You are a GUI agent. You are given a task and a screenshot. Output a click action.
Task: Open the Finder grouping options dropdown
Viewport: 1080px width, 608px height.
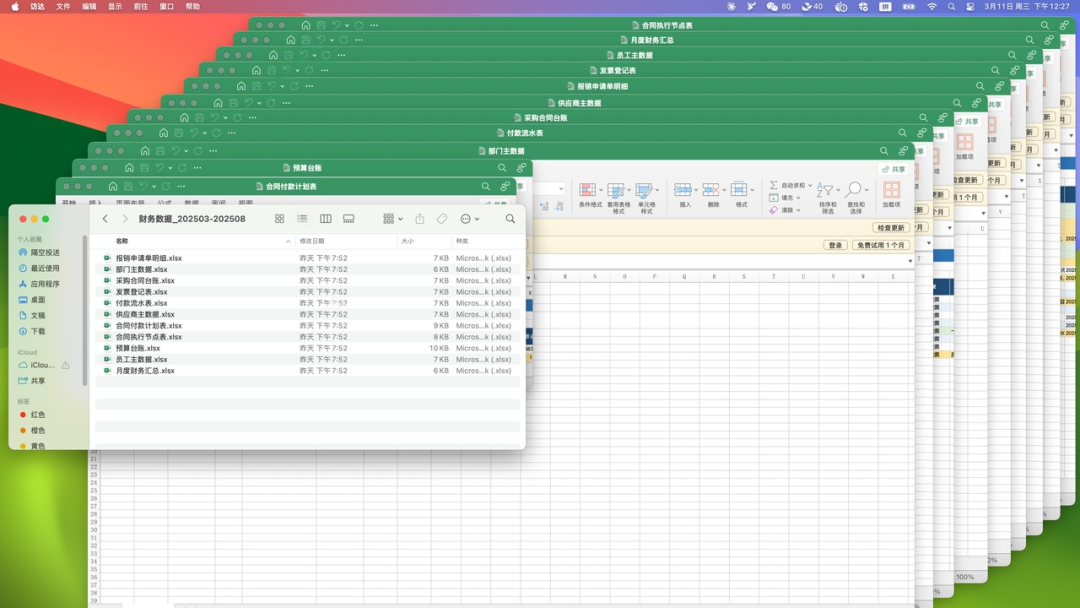(x=393, y=218)
